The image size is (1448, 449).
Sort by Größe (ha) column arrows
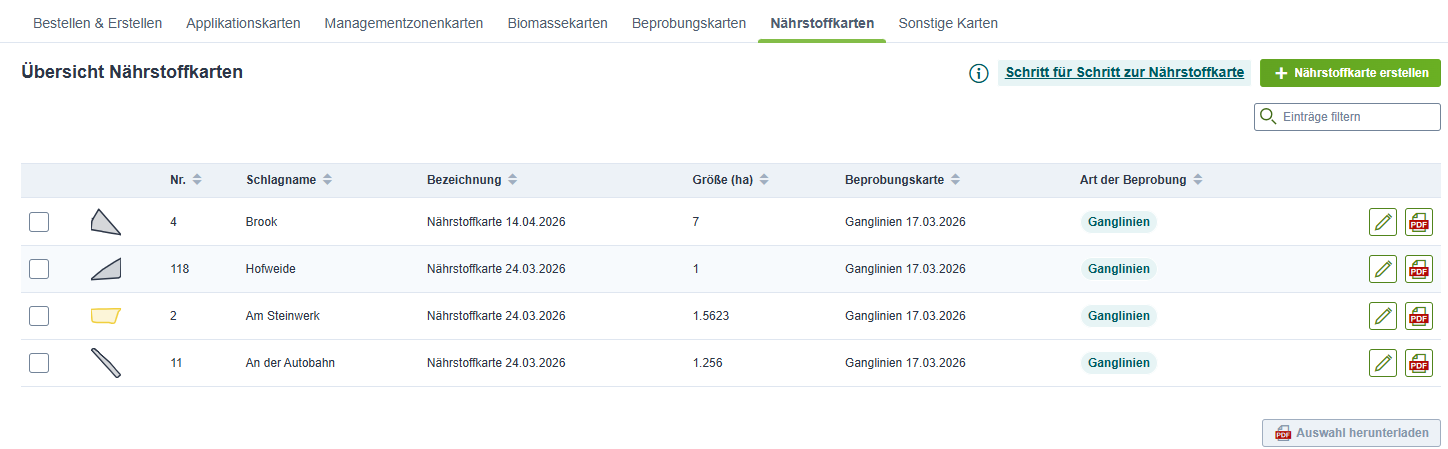point(764,180)
